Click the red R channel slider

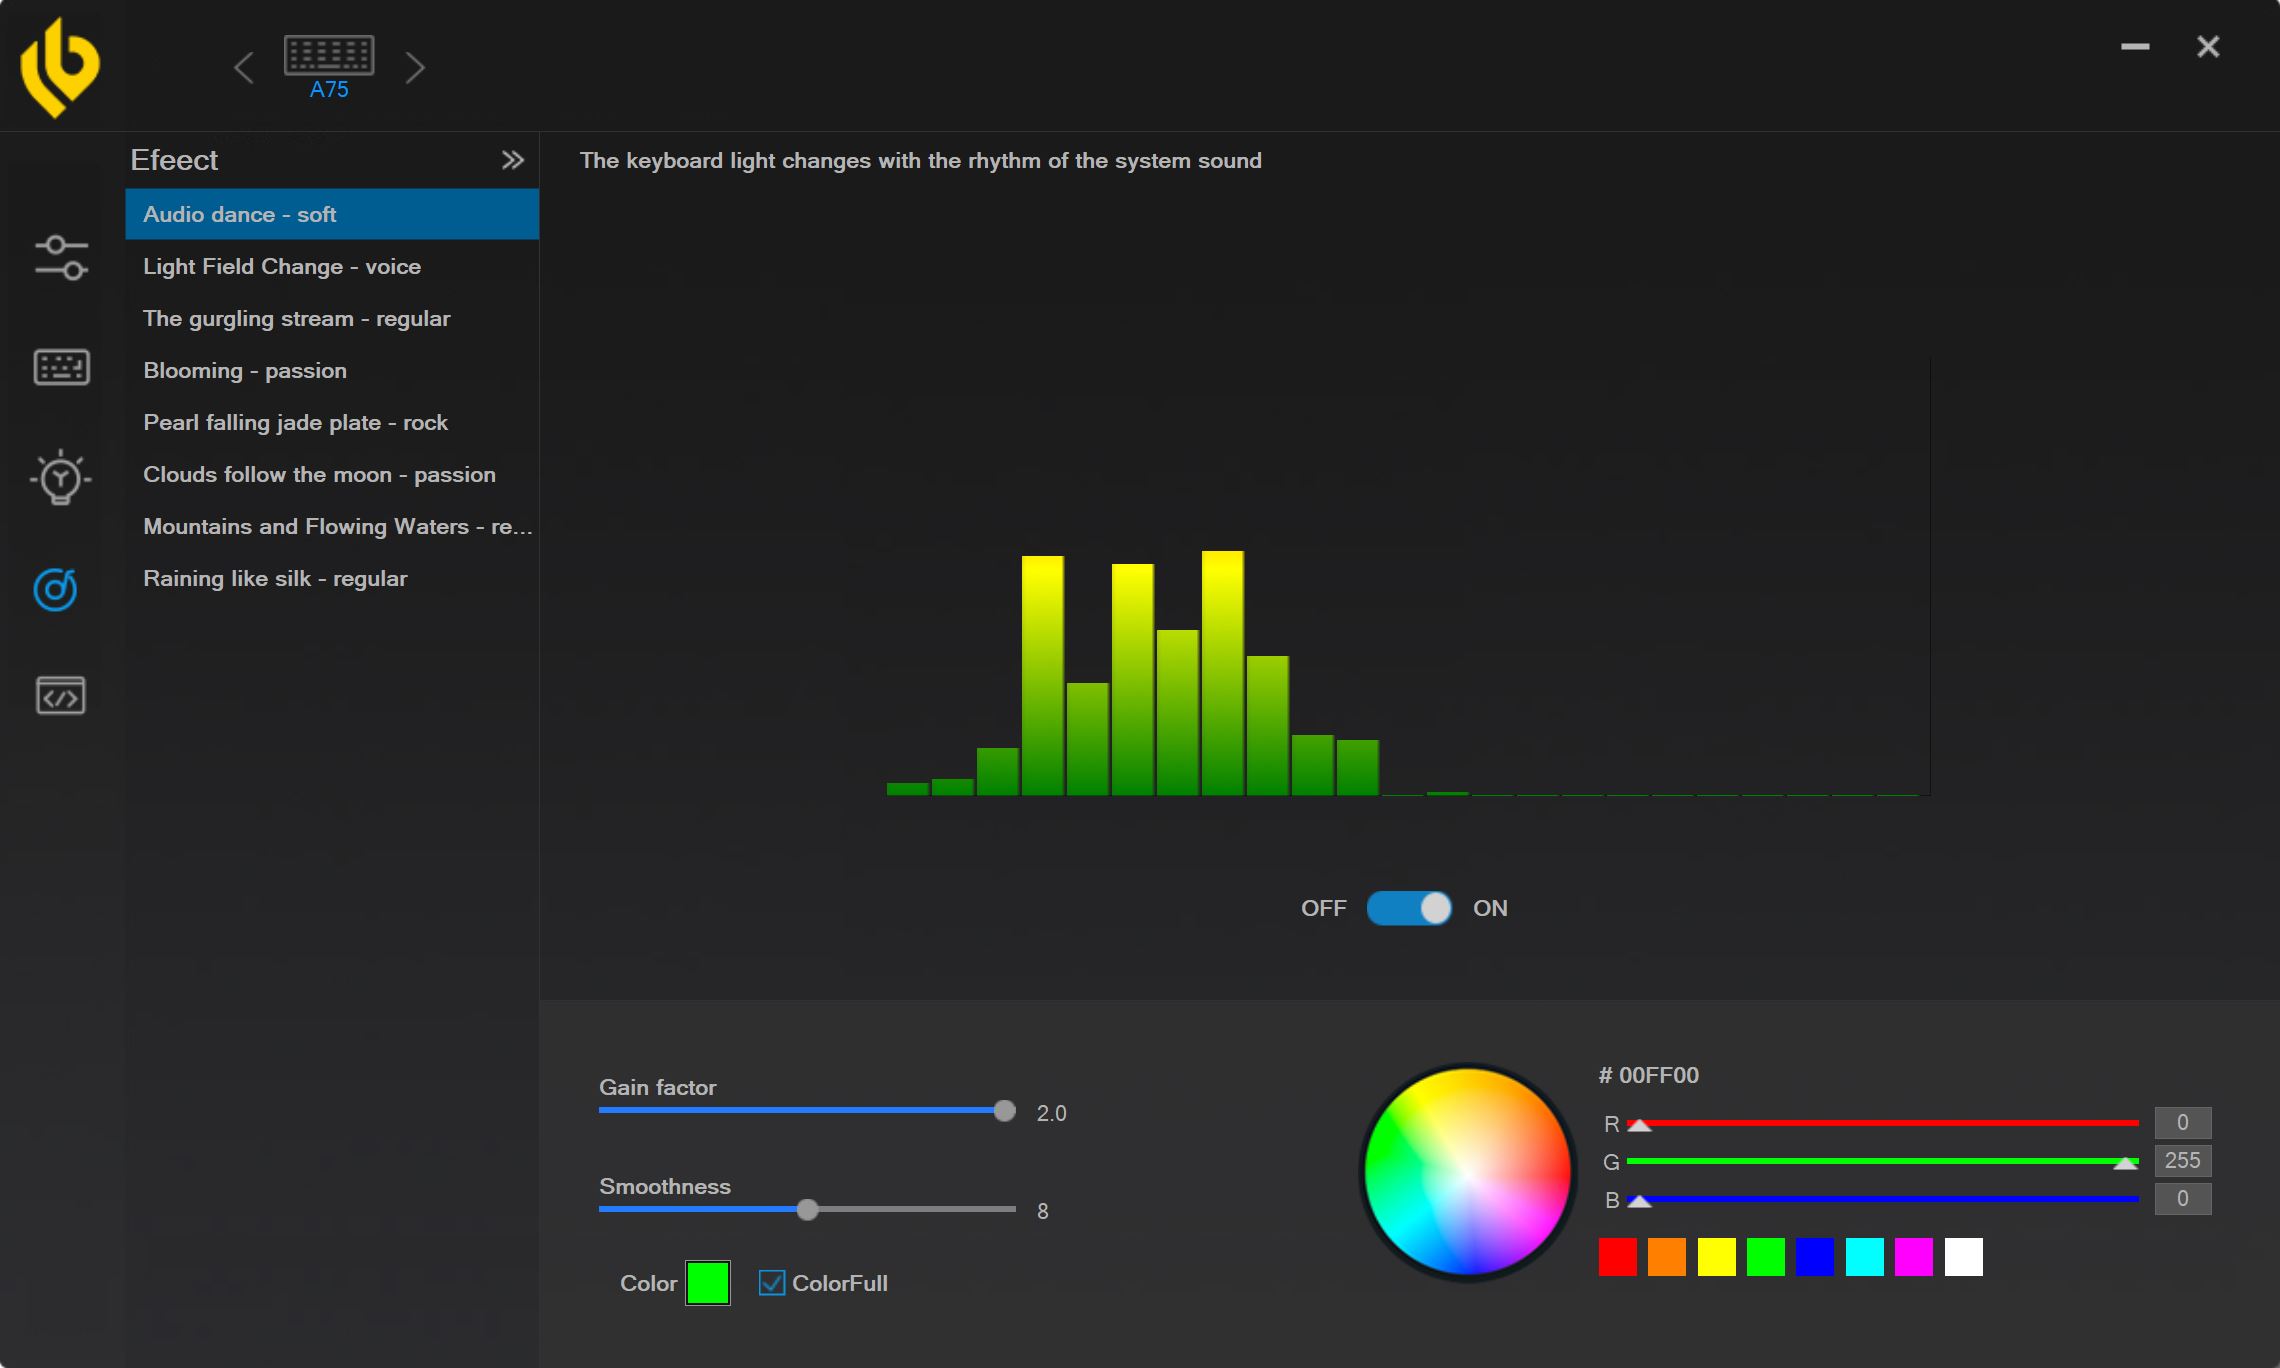[x=1883, y=1124]
